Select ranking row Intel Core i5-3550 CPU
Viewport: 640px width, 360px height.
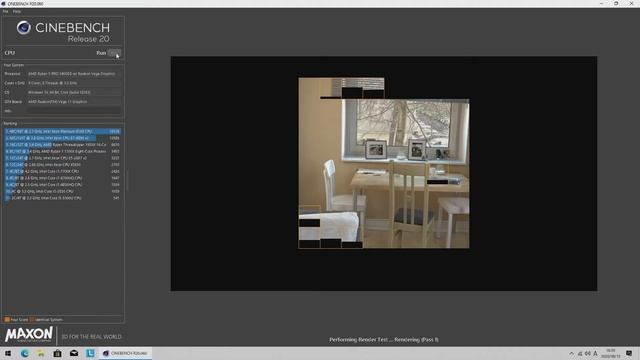[x=62, y=191]
